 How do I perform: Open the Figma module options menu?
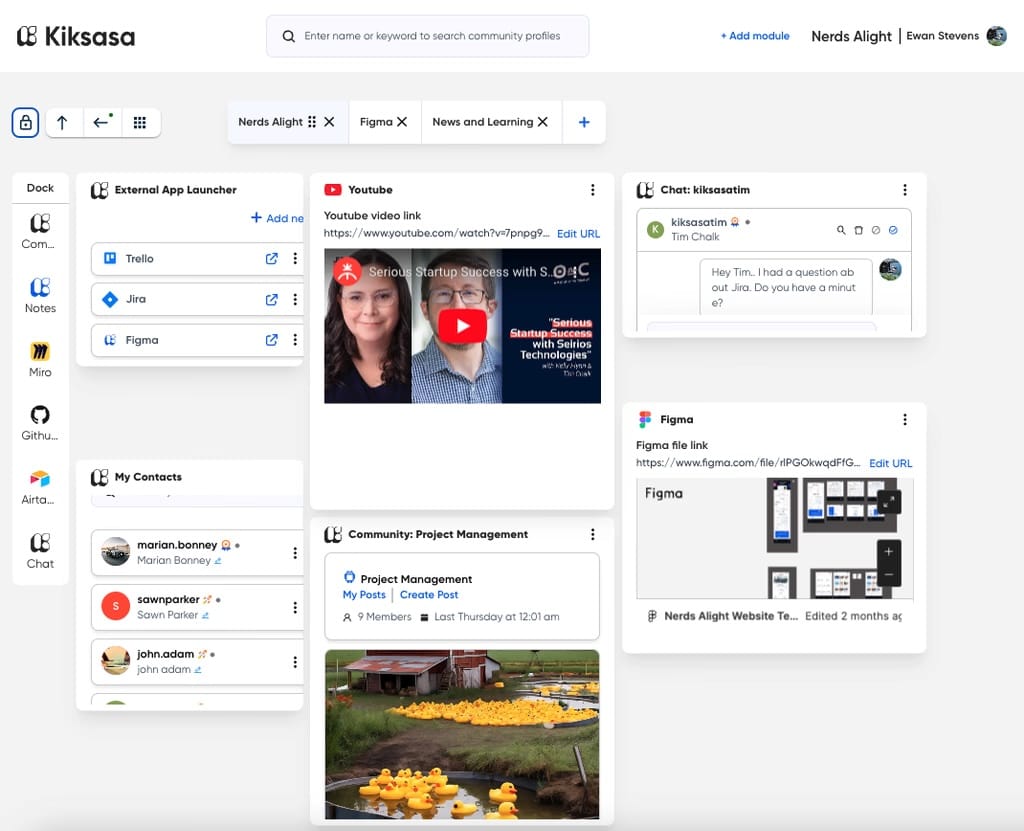[905, 419]
